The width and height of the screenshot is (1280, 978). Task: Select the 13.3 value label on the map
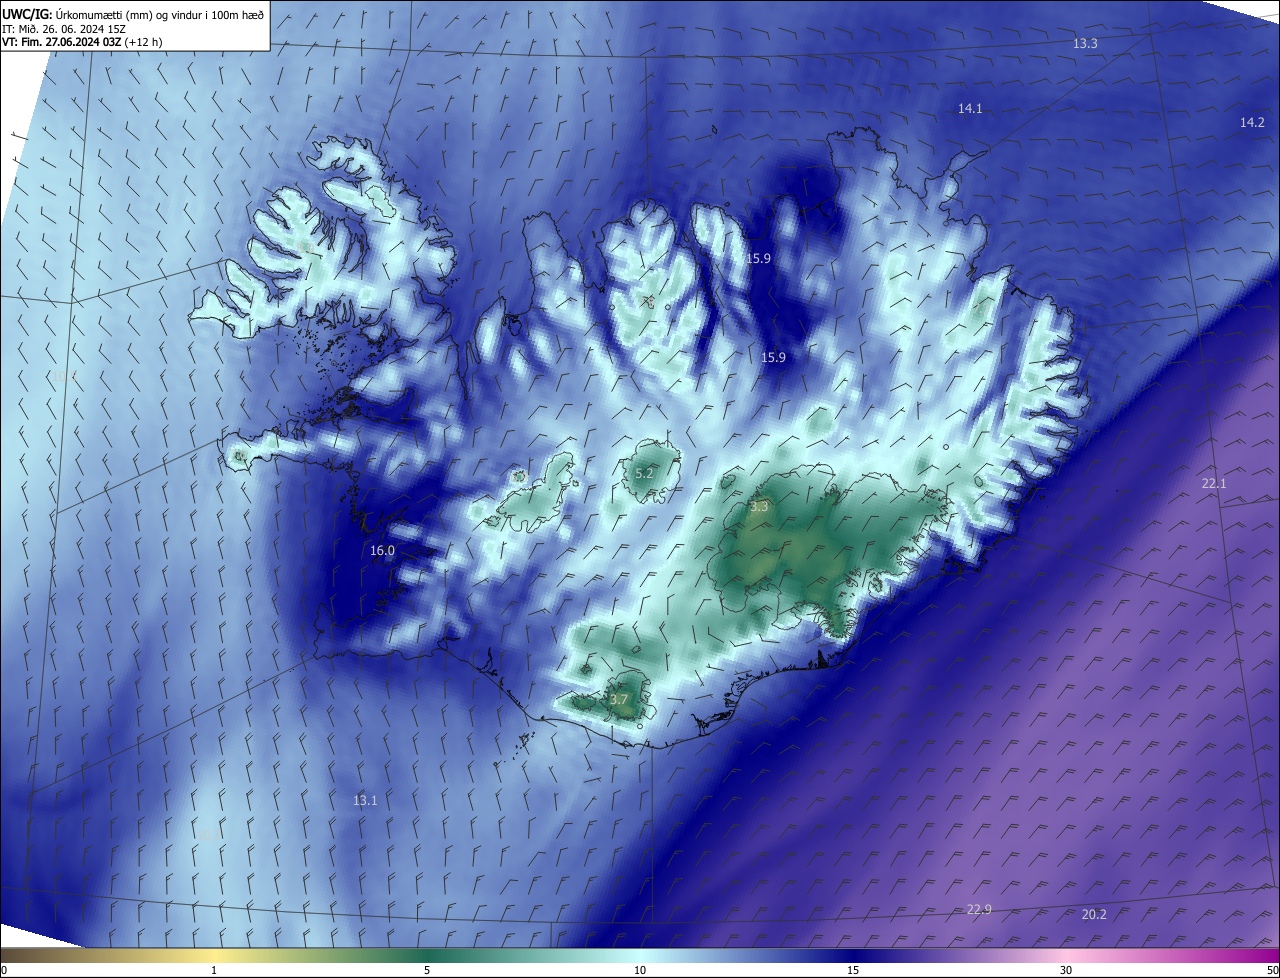point(1085,44)
